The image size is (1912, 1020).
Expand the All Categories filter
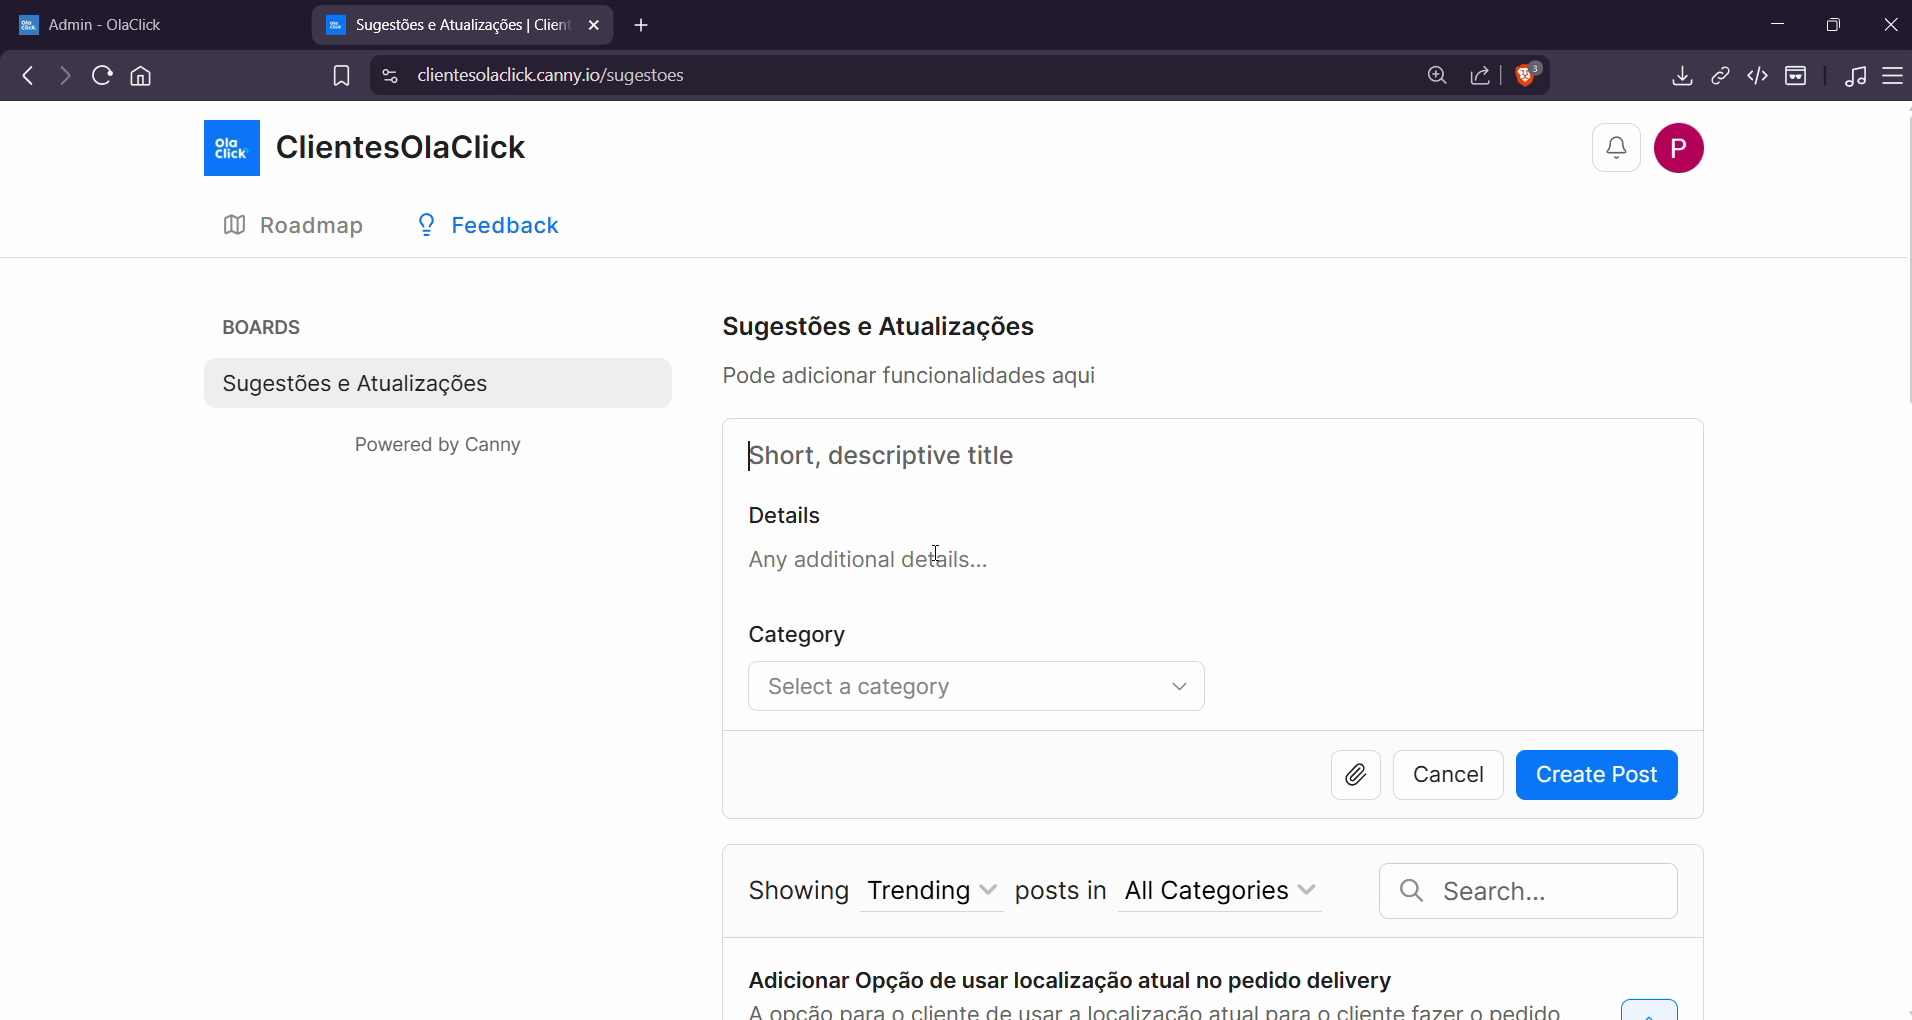pos(1219,890)
